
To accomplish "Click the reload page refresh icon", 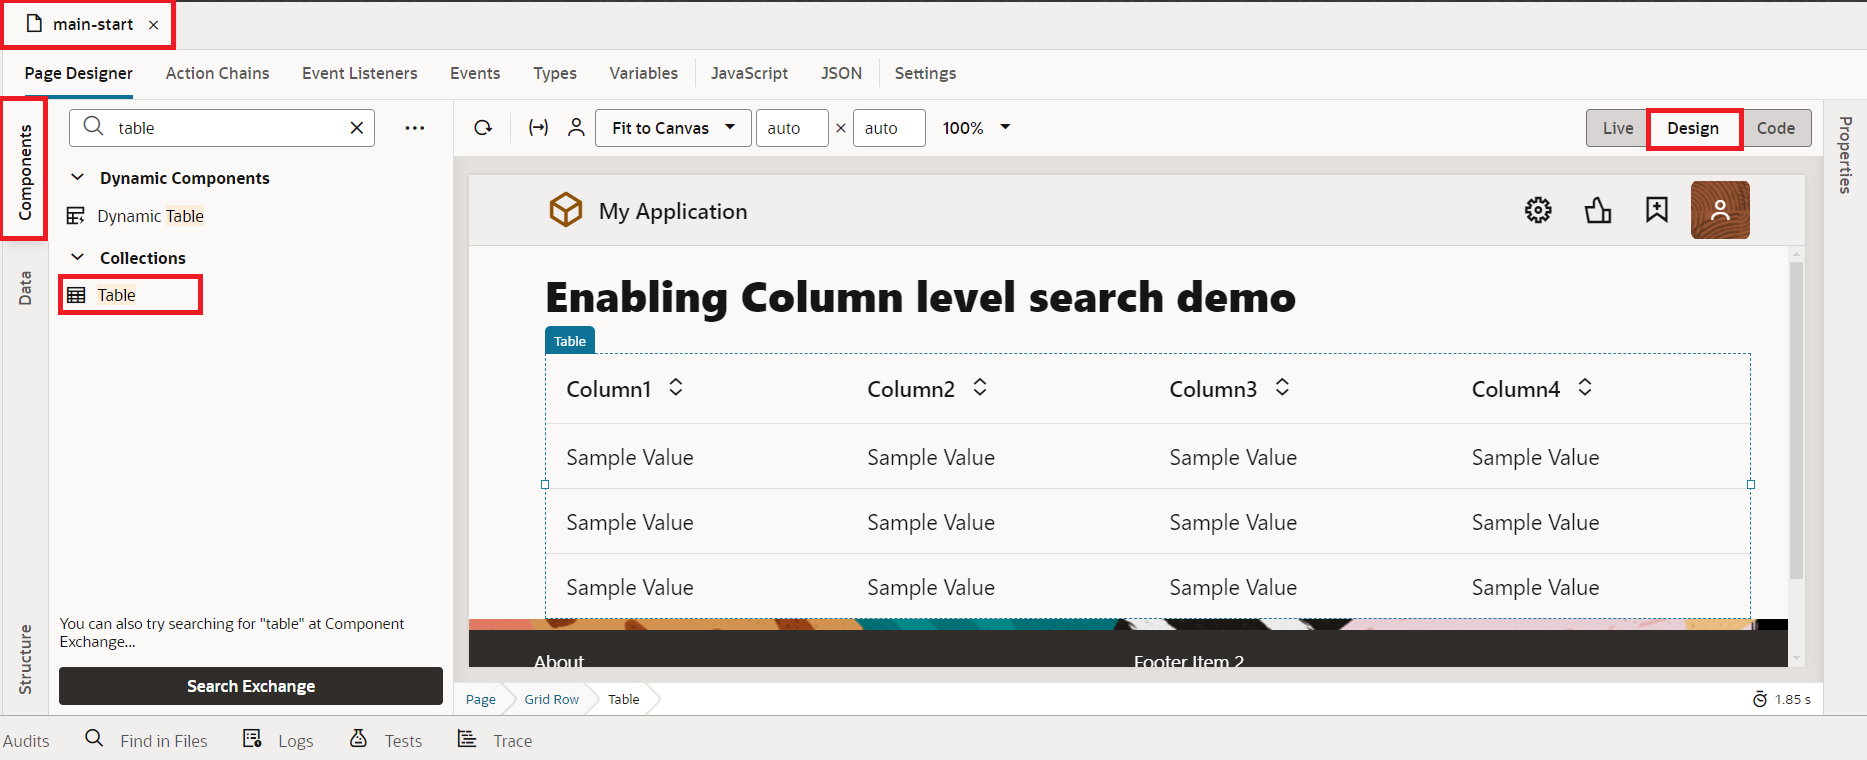I will (483, 128).
